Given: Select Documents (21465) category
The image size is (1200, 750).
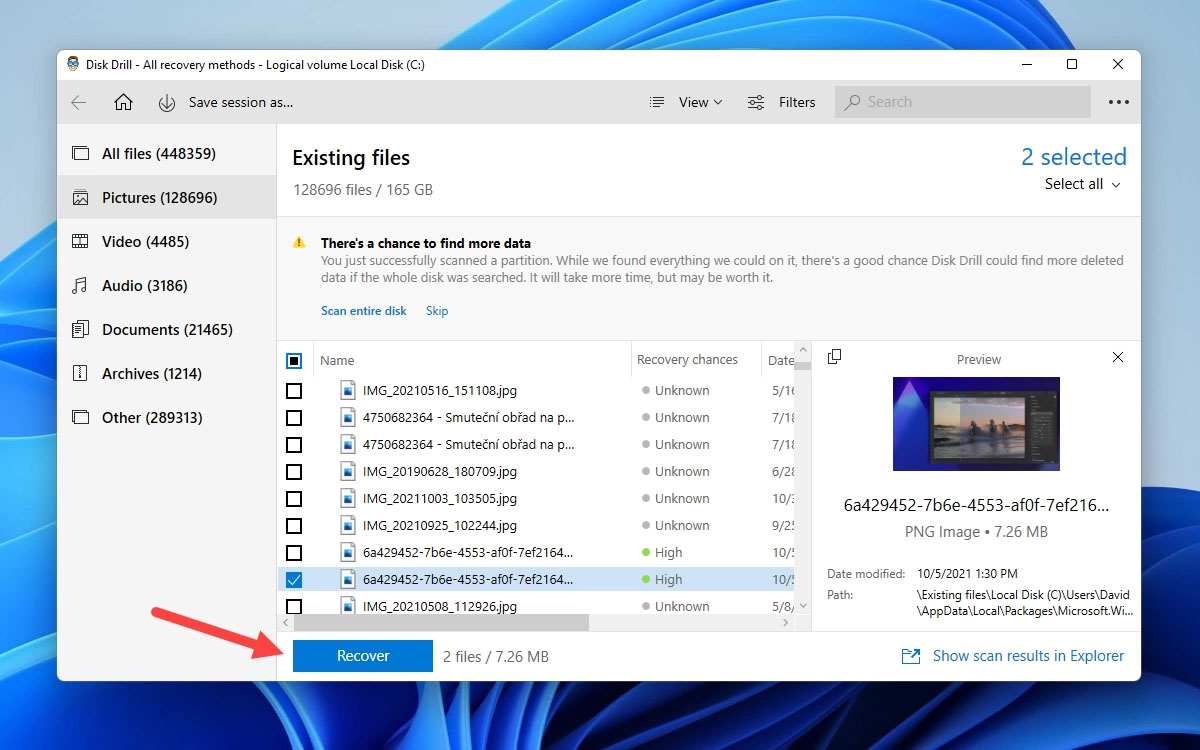Looking at the screenshot, I should tap(167, 330).
